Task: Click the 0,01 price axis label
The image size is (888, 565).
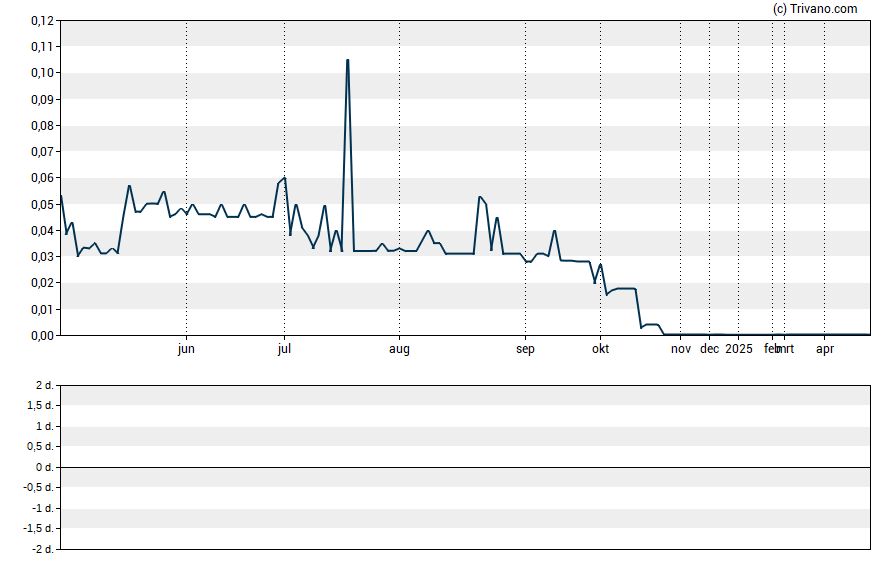Action: click(42, 309)
